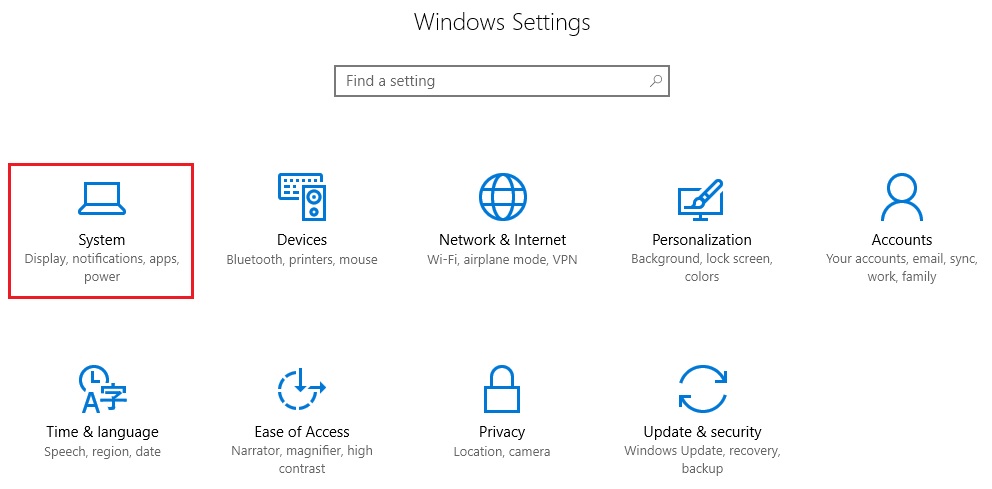Select the 'Network & Internet' label text
This screenshot has height=489, width=992.
pos(502,240)
